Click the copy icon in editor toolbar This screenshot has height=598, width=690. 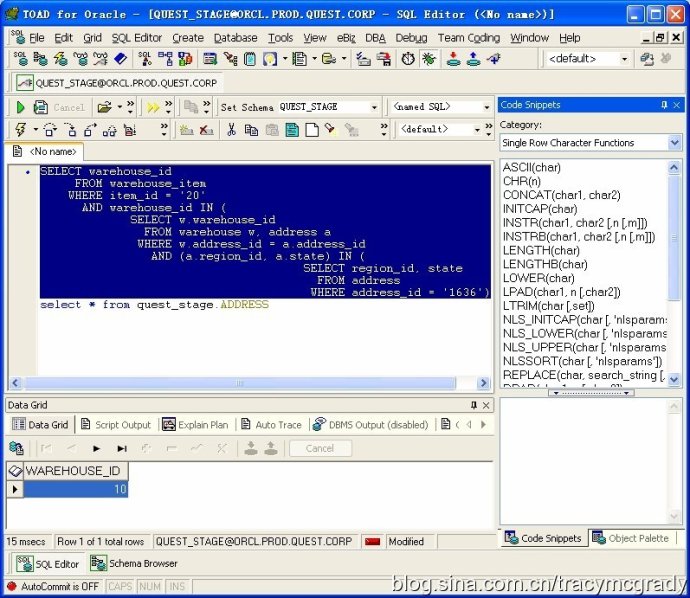click(x=251, y=130)
